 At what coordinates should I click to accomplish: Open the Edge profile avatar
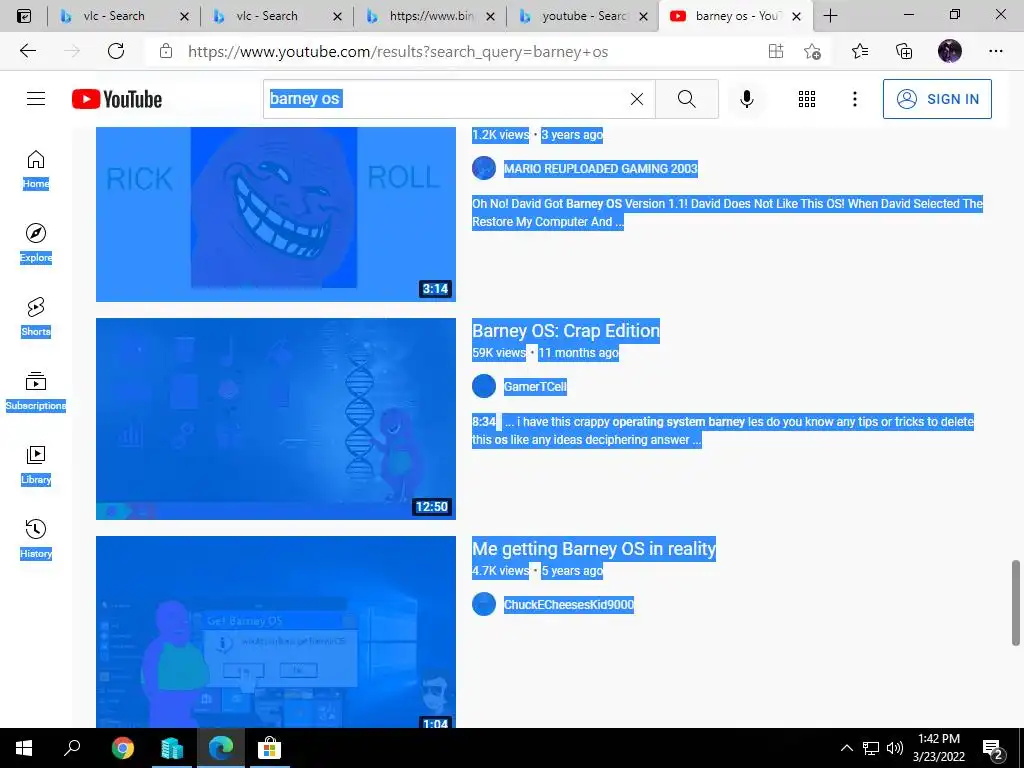pos(950,51)
